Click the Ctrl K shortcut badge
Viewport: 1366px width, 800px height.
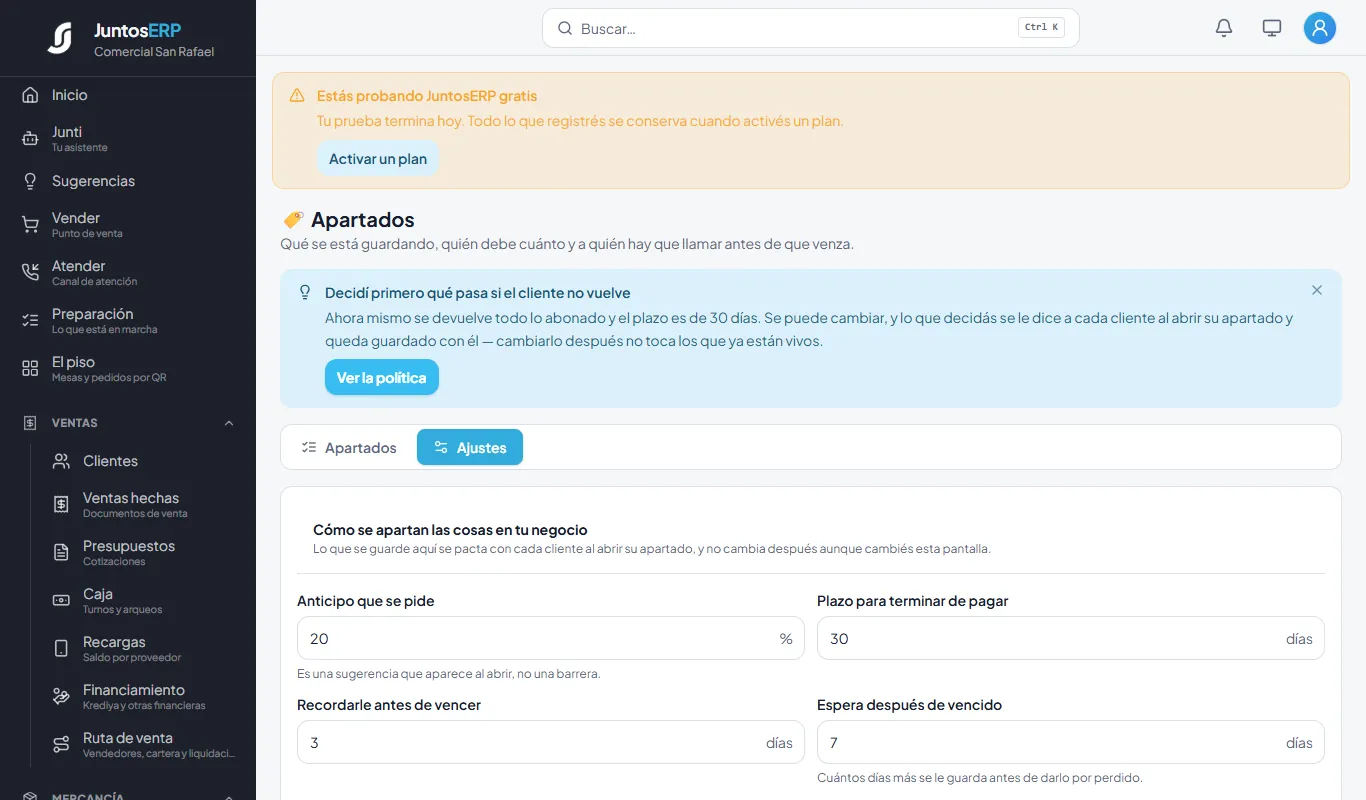(1041, 28)
